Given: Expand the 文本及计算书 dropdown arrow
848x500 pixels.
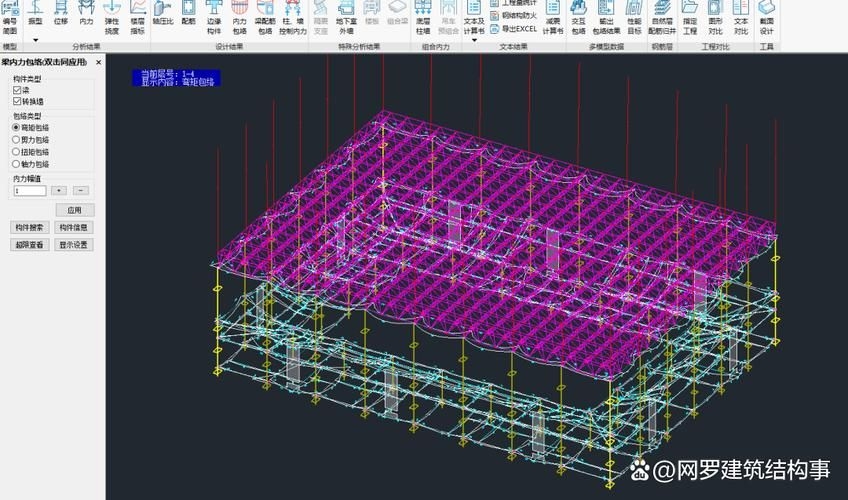Looking at the screenshot, I should pyautogui.click(x=474, y=40).
